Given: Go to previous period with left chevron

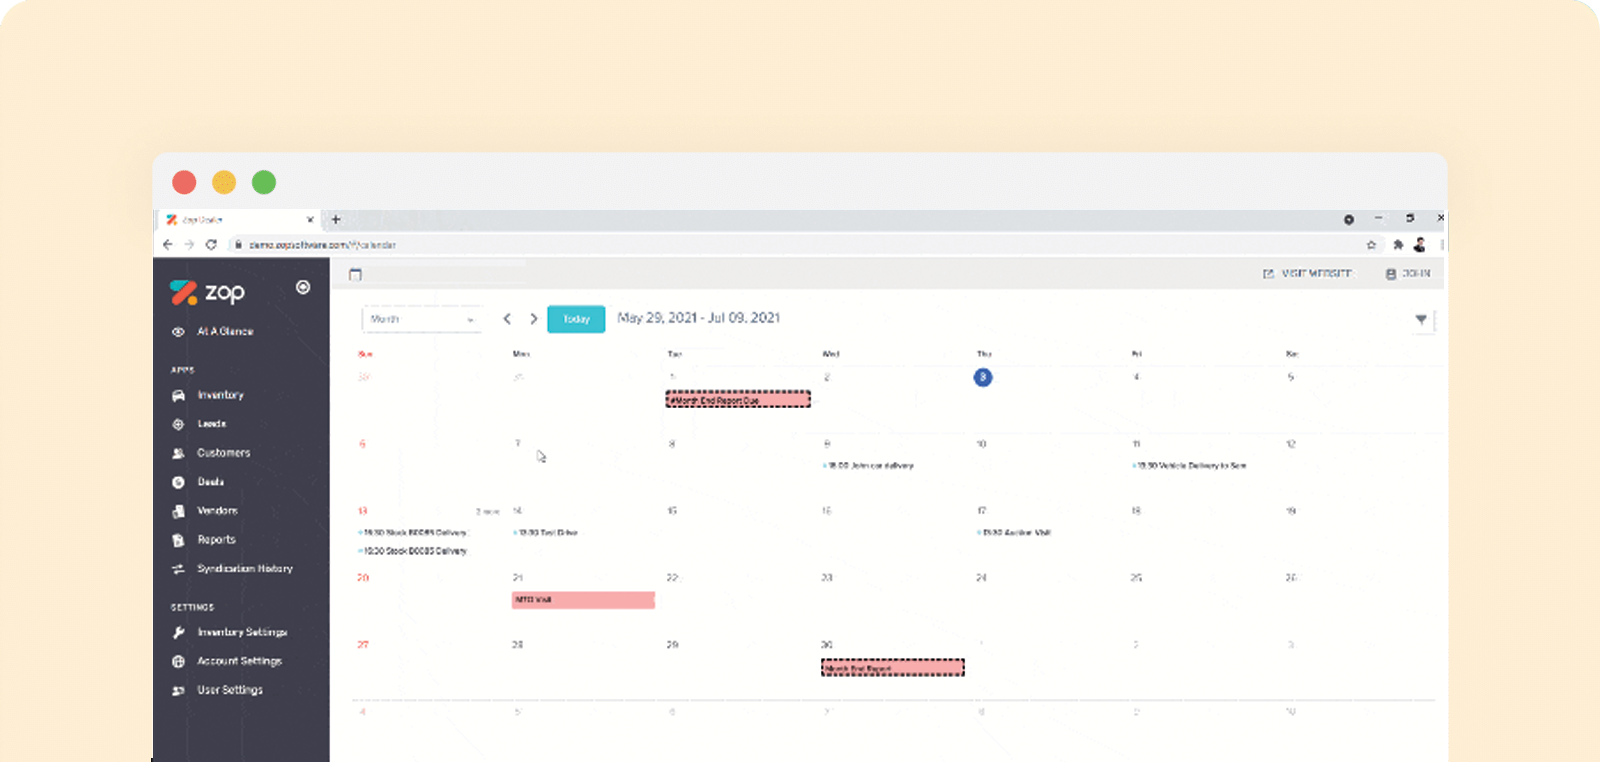Looking at the screenshot, I should tap(507, 319).
